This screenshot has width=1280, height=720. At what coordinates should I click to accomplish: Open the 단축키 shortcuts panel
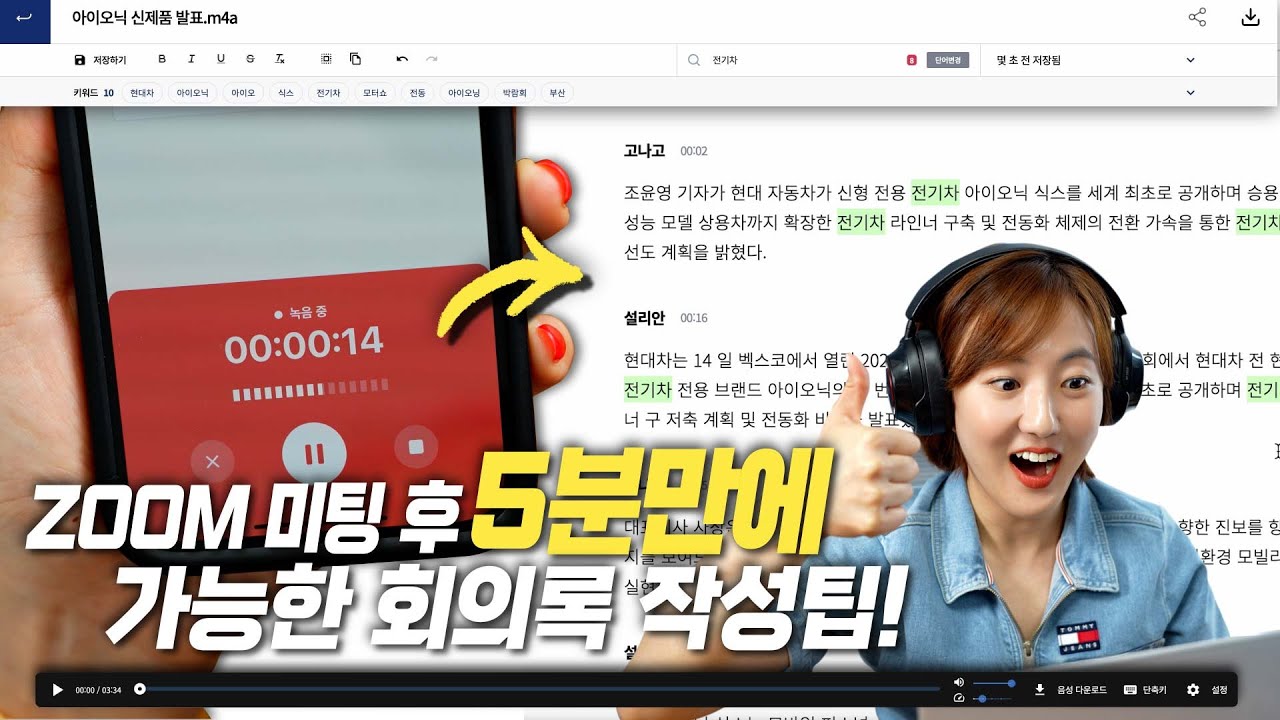coord(1145,690)
